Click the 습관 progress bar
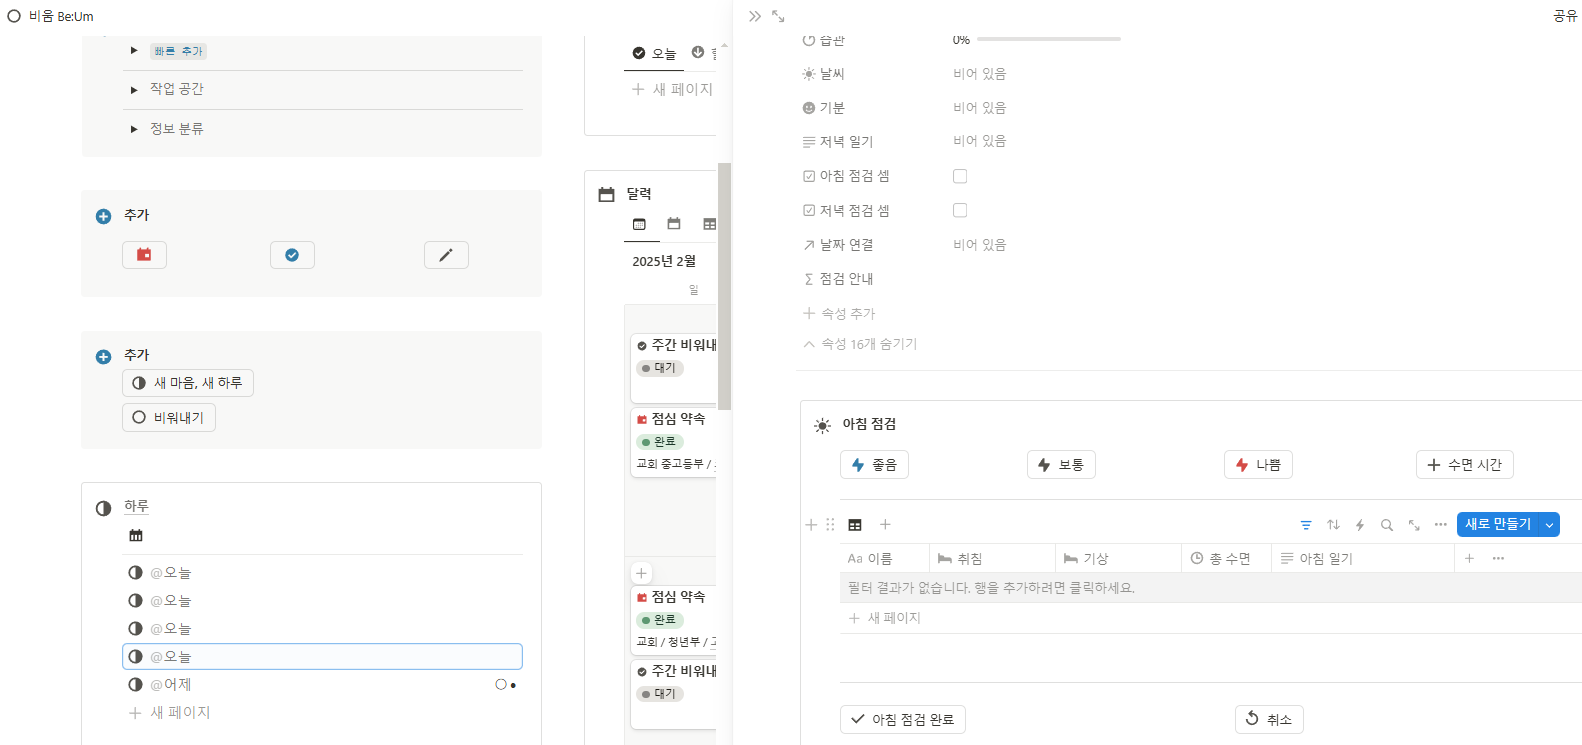 [x=1048, y=40]
